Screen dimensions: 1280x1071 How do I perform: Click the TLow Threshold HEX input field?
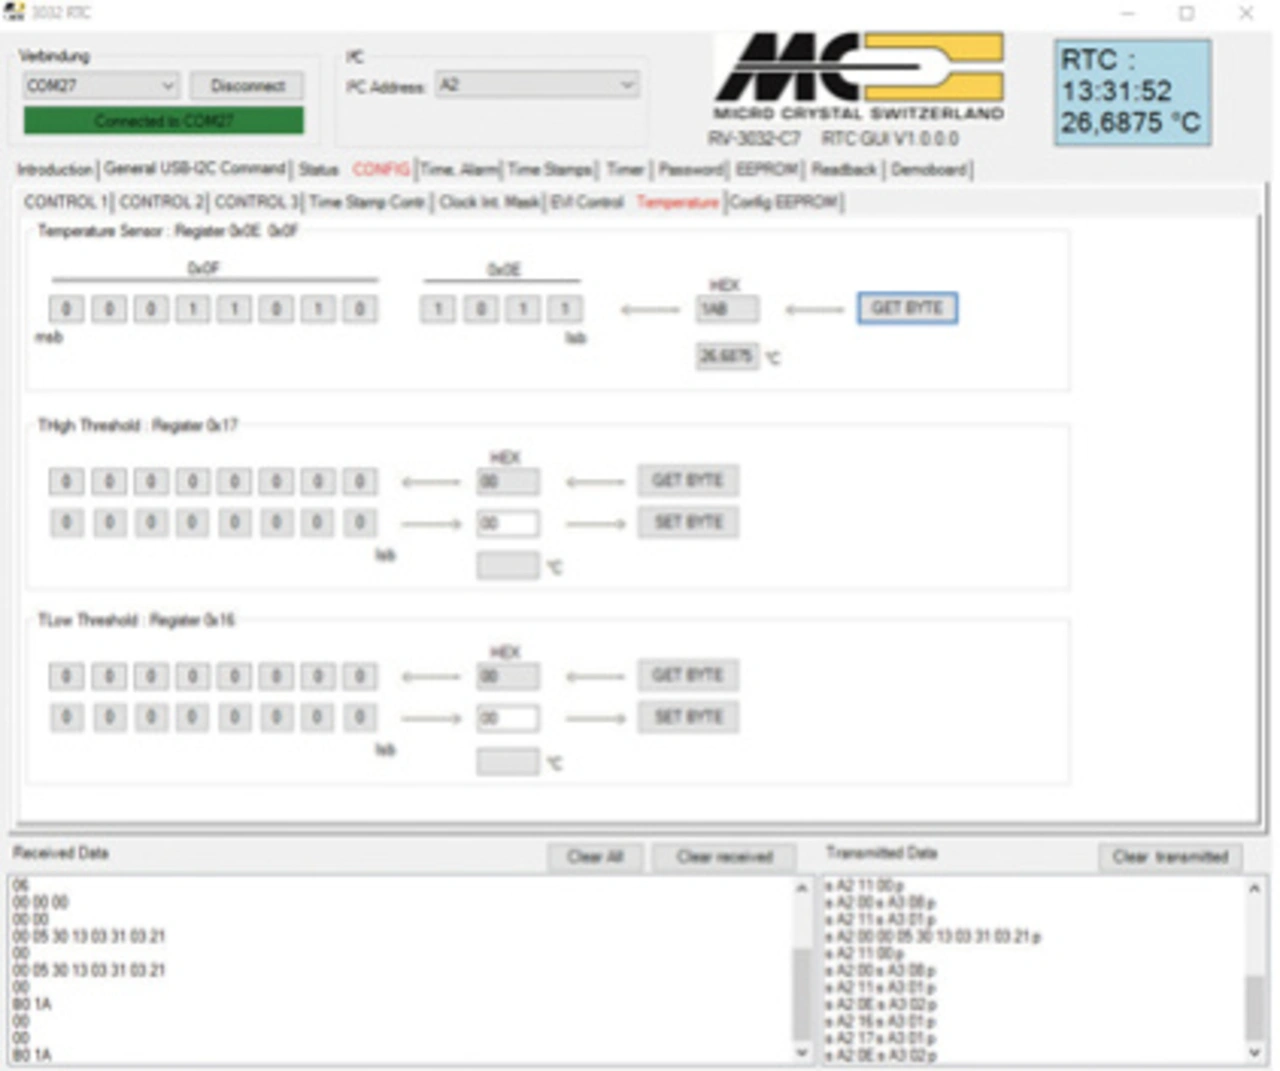coord(507,718)
